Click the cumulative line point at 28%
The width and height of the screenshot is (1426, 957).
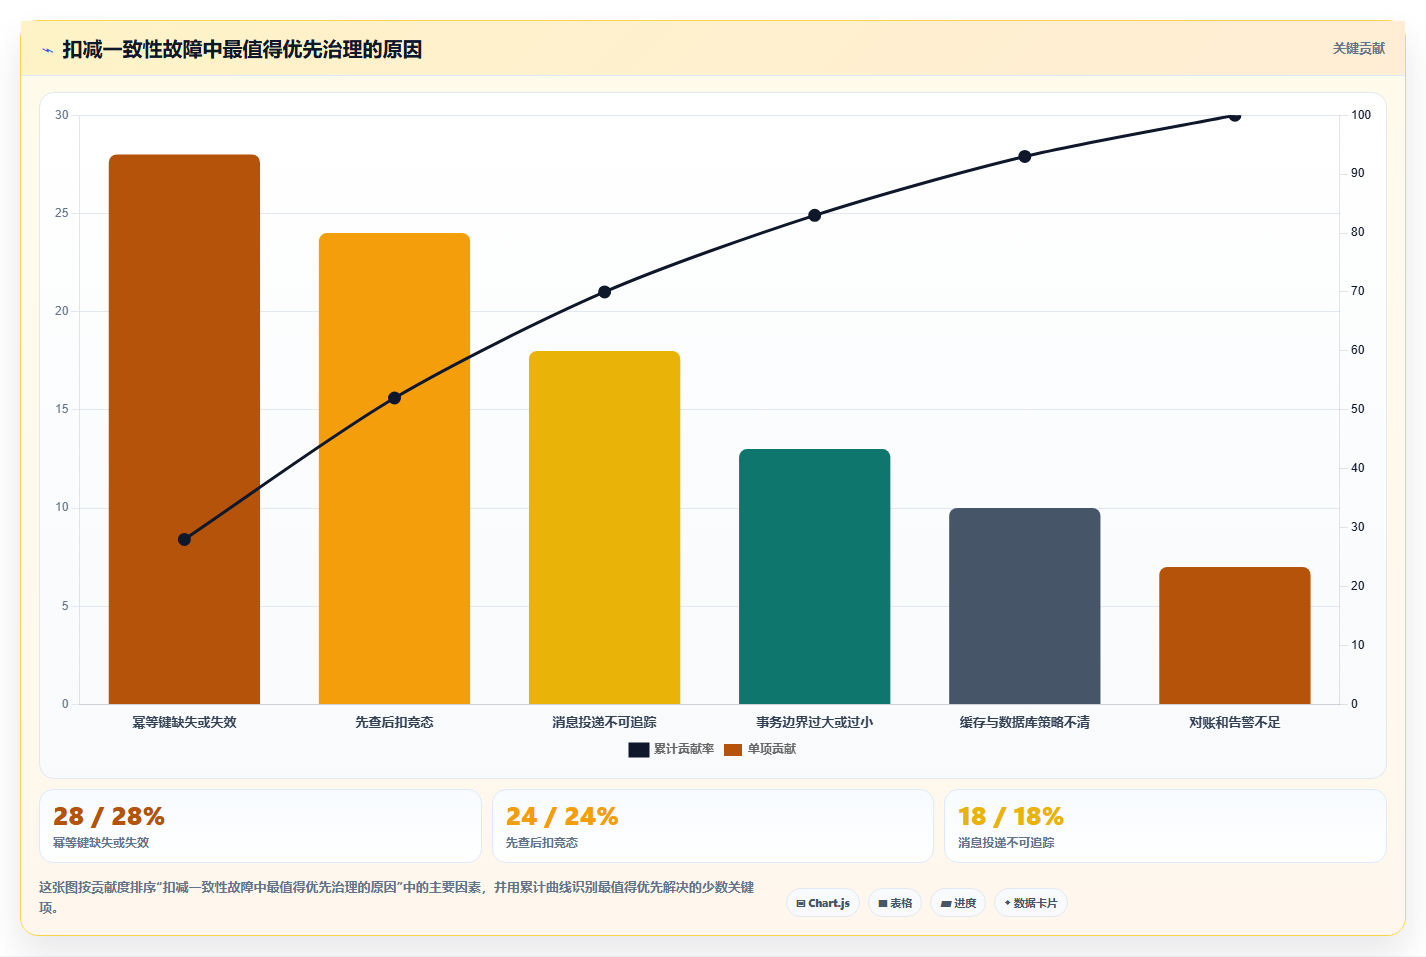tap(184, 539)
